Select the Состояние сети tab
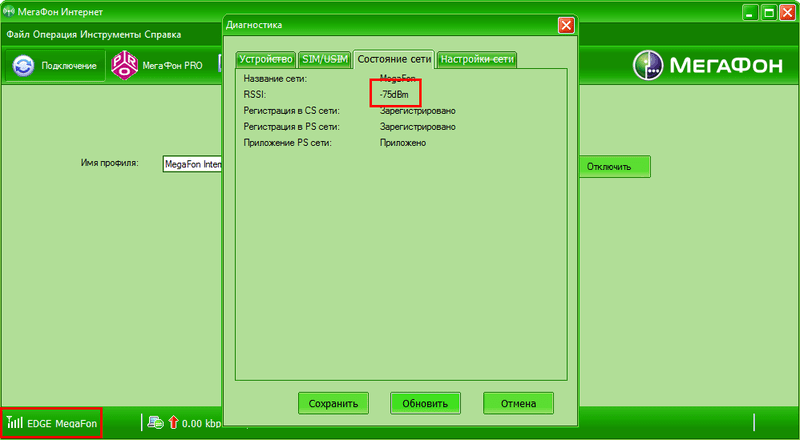 click(394, 59)
